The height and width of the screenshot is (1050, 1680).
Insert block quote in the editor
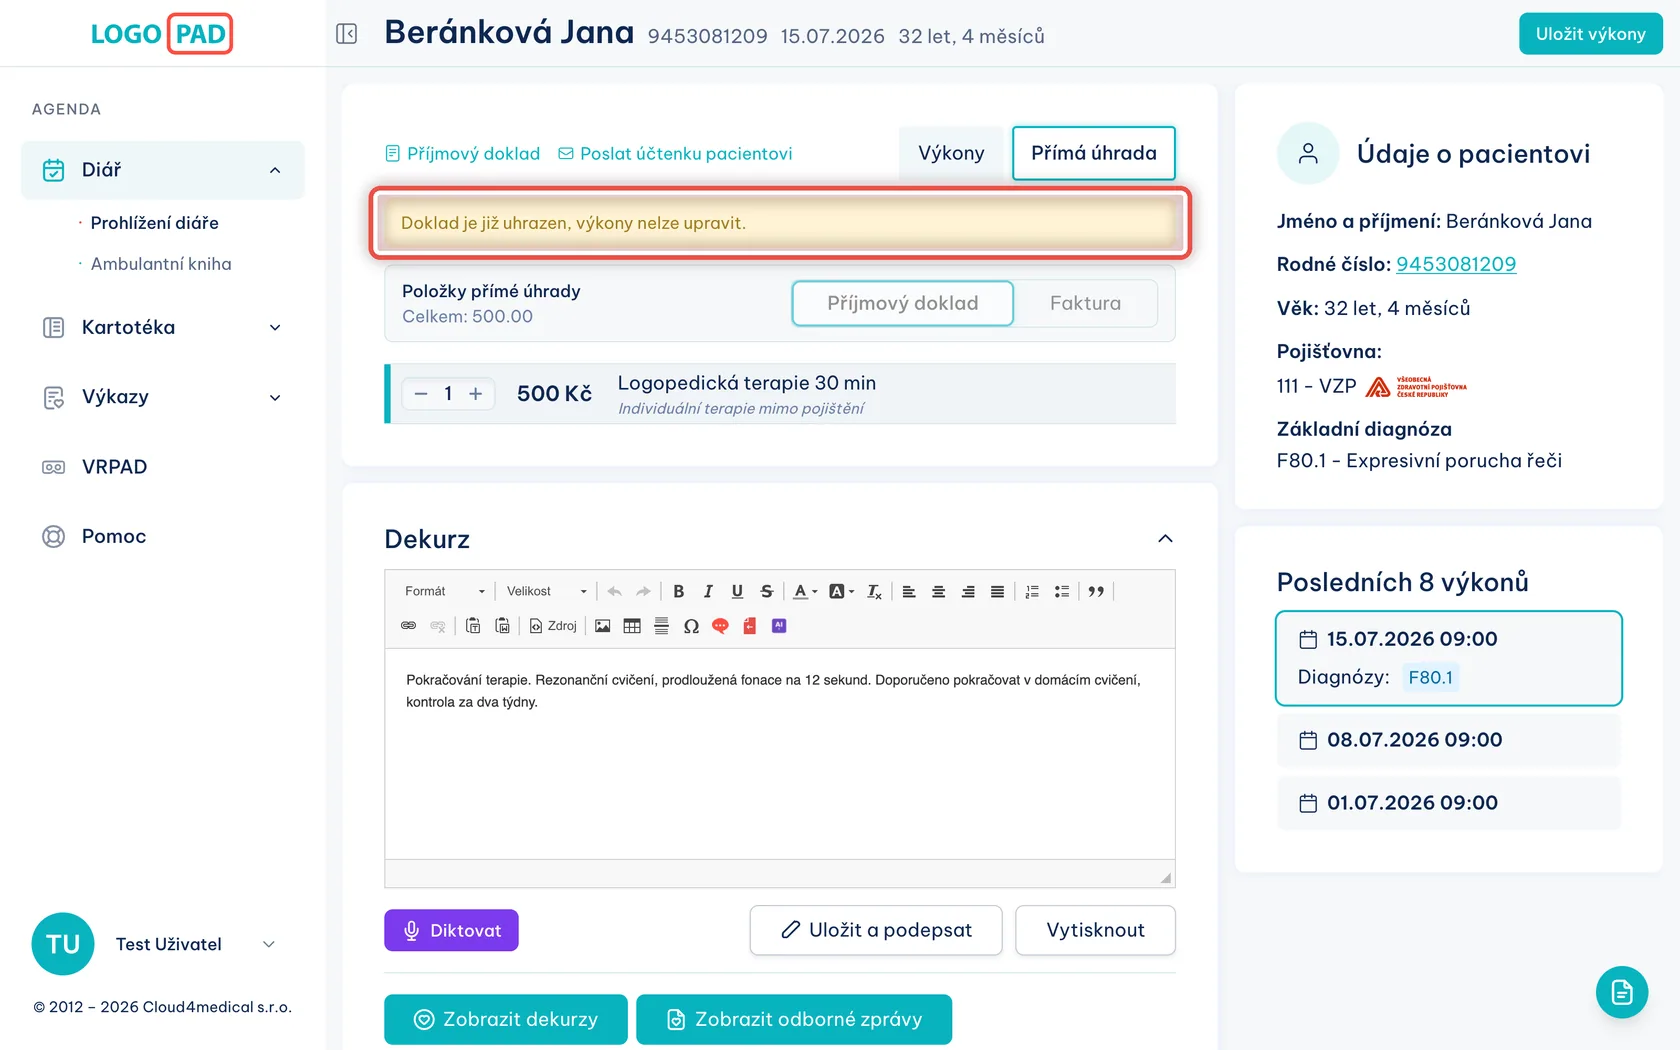click(x=1096, y=591)
